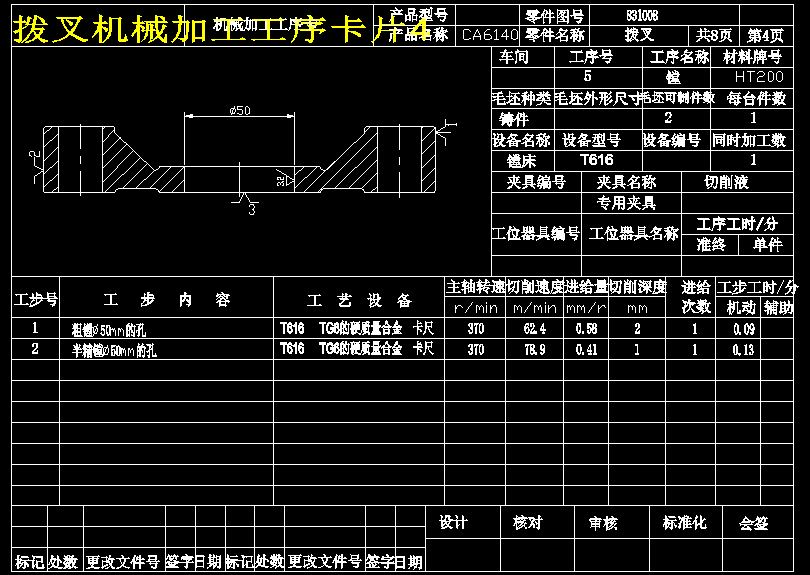This screenshot has width=810, height=575.
Task: Select the 铸件 blank type value
Action: [514, 119]
